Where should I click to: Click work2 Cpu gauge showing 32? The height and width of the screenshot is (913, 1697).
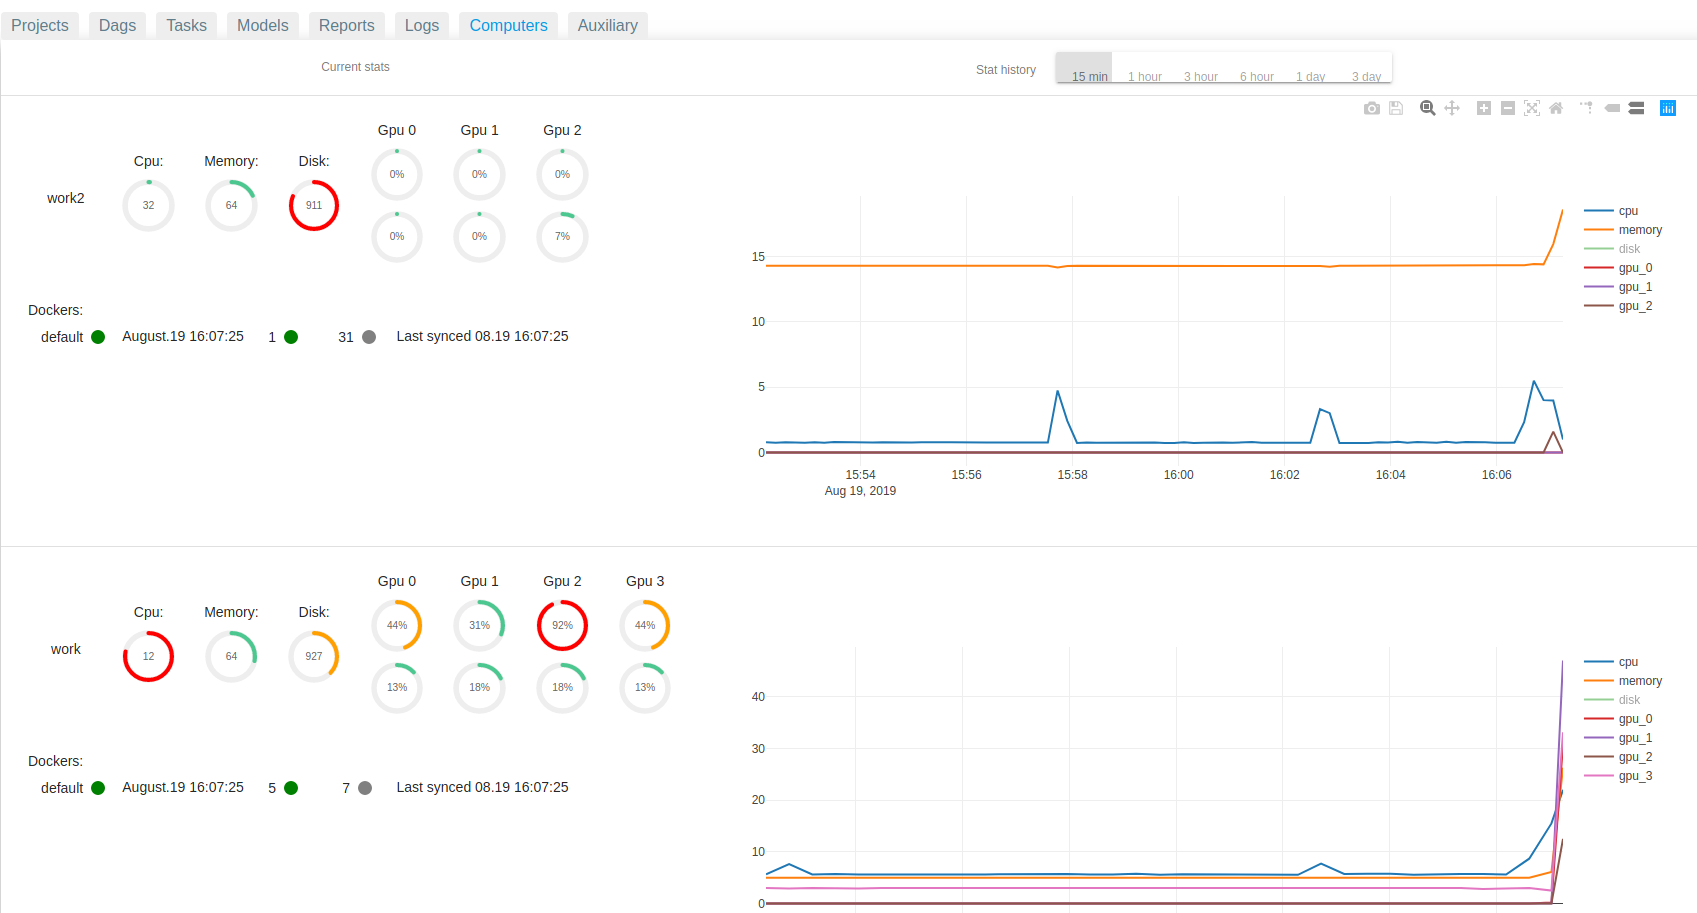148,205
